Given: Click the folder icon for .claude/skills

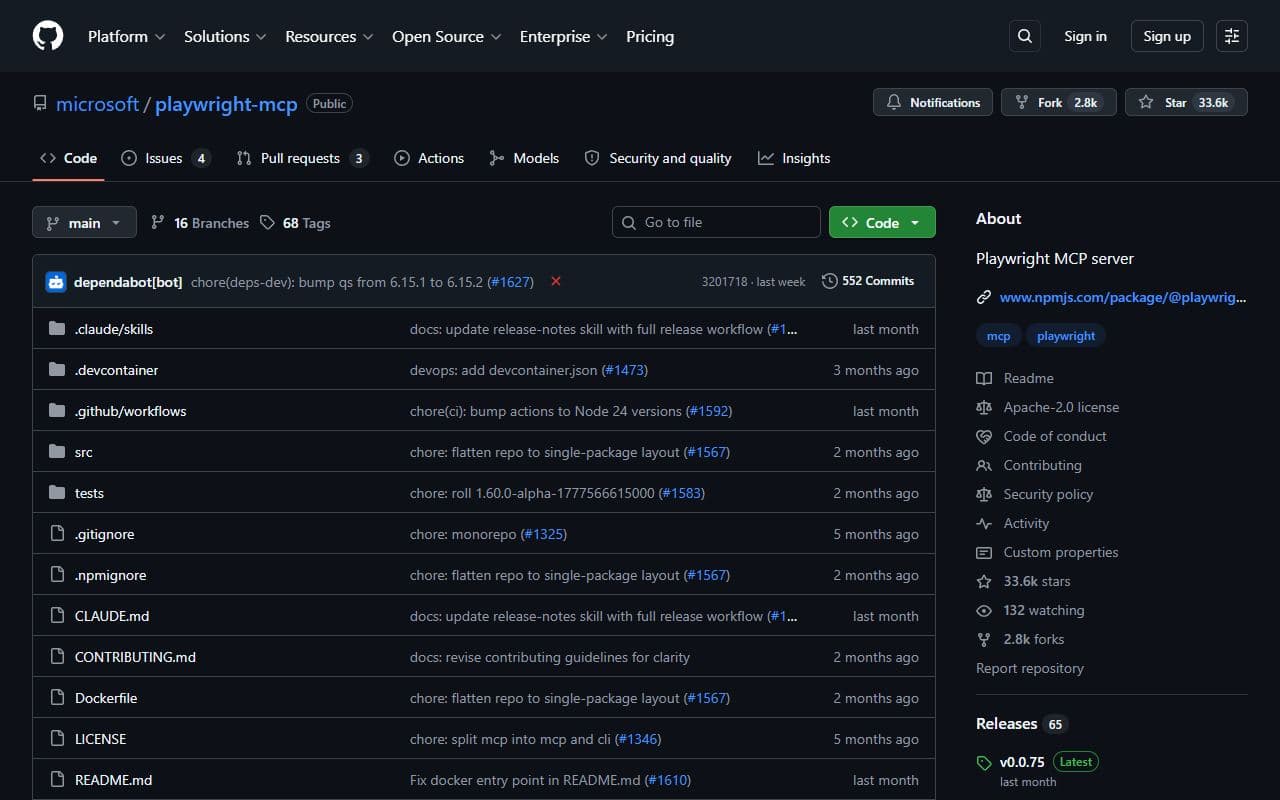Looking at the screenshot, I should 57,329.
